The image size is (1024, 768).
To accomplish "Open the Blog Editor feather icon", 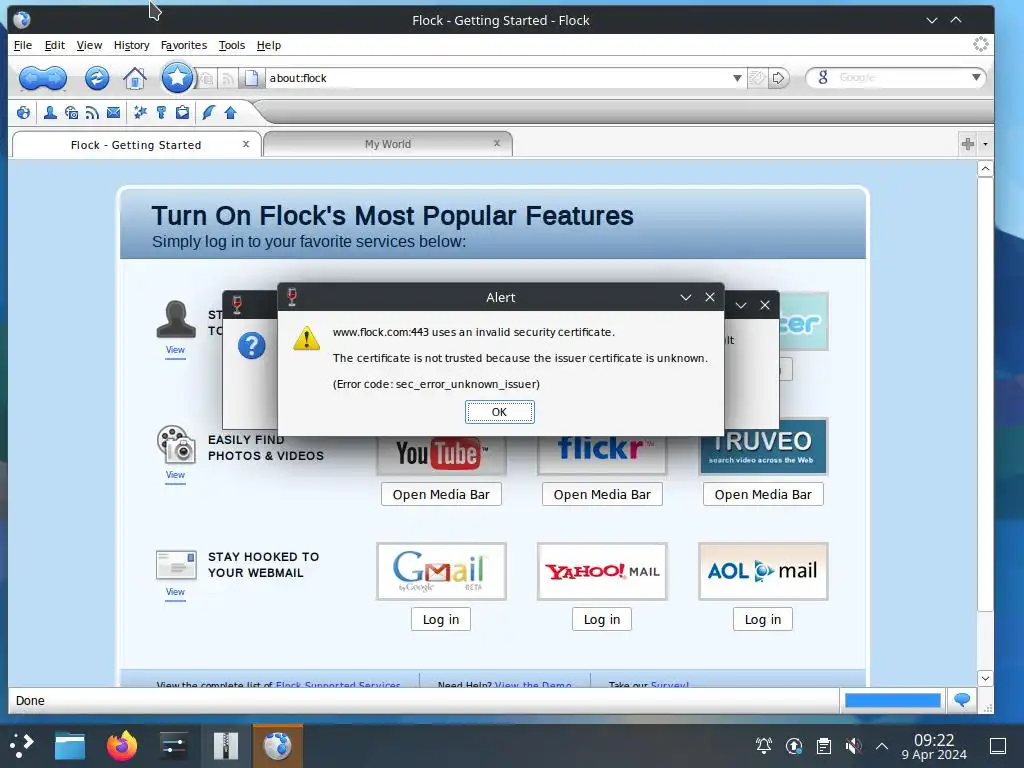I will [x=208, y=113].
